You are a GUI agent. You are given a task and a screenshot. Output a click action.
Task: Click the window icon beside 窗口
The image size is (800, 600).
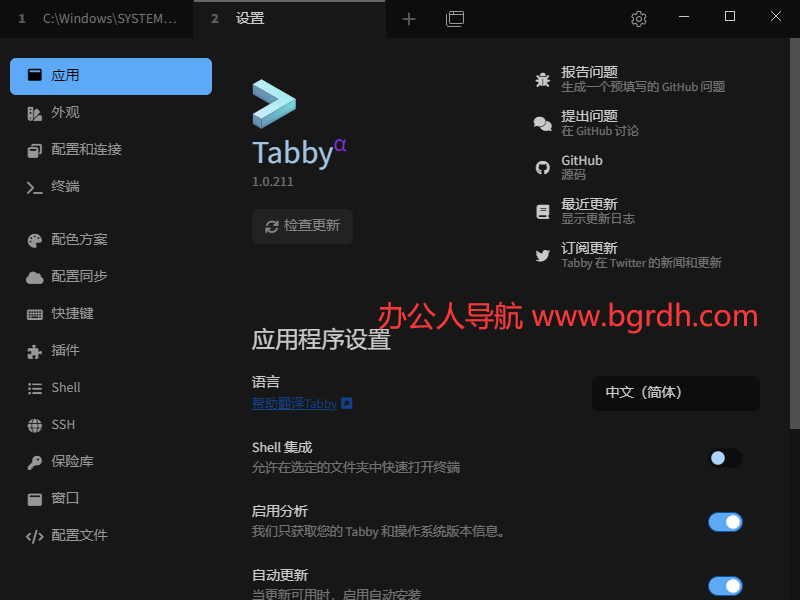(x=35, y=499)
